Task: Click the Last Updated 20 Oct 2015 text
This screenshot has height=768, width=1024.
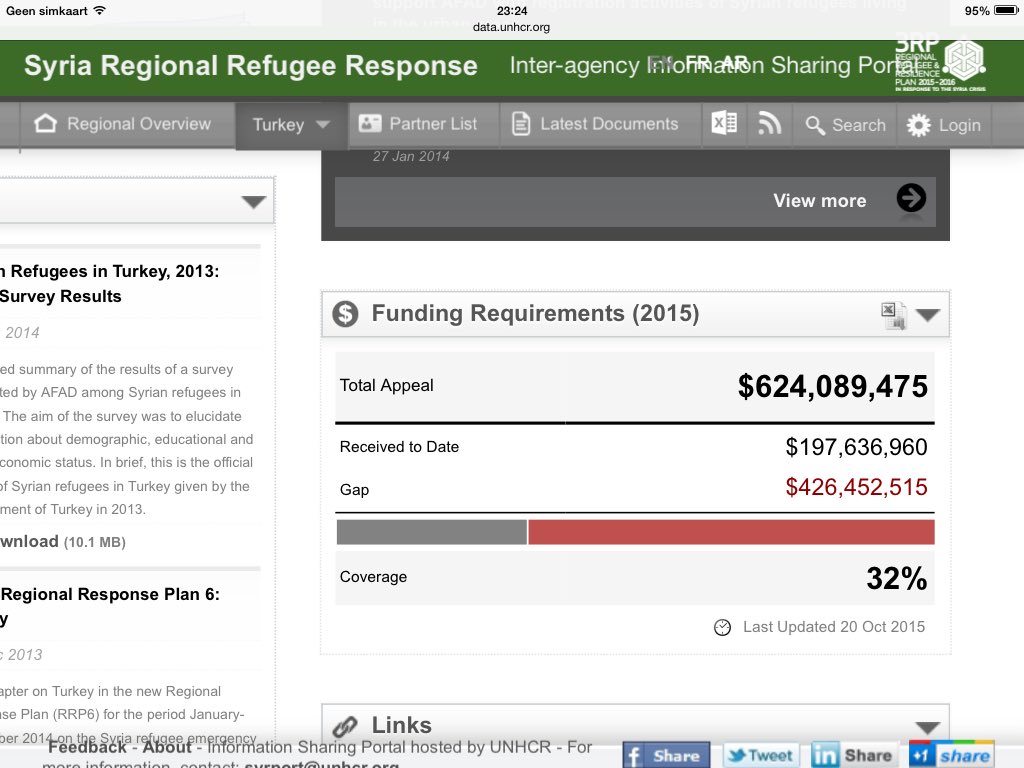Action: pyautogui.click(x=834, y=627)
